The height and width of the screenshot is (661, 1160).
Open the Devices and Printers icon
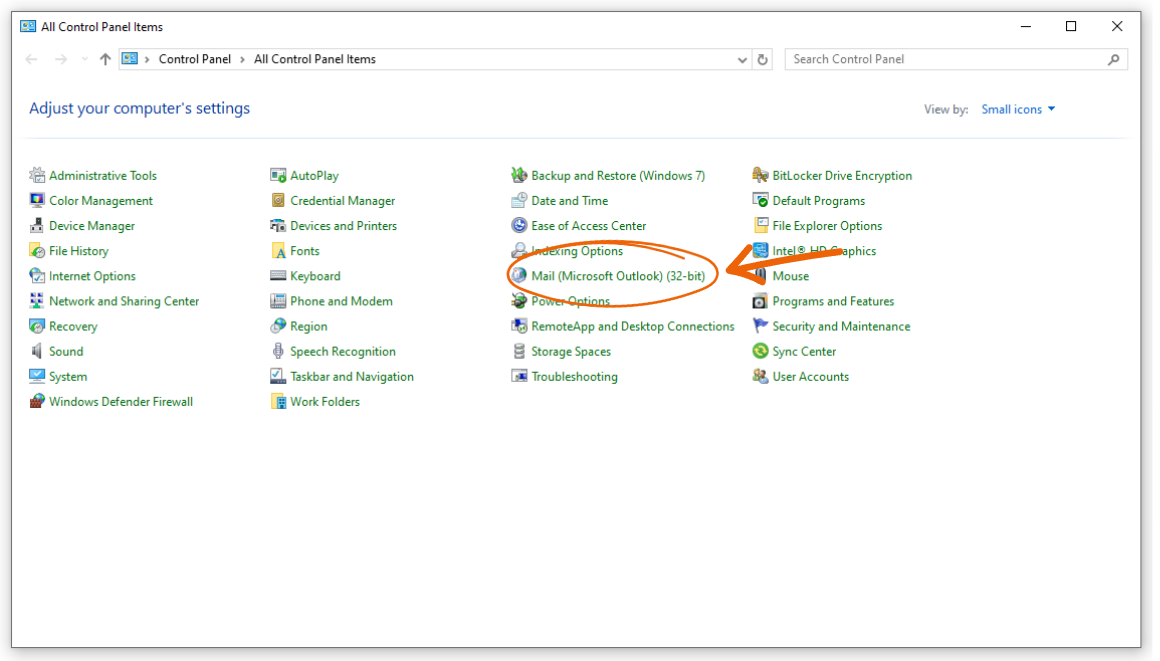click(x=278, y=226)
